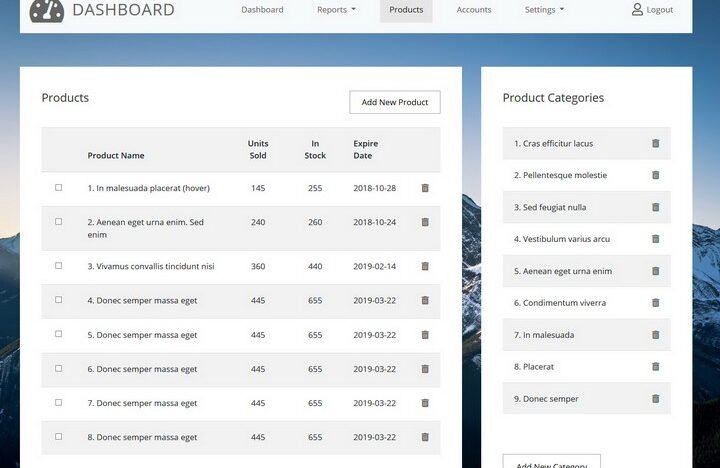Delete category Vestibulum varius arcu
Viewport: 720px width, 468px height.
coord(656,239)
